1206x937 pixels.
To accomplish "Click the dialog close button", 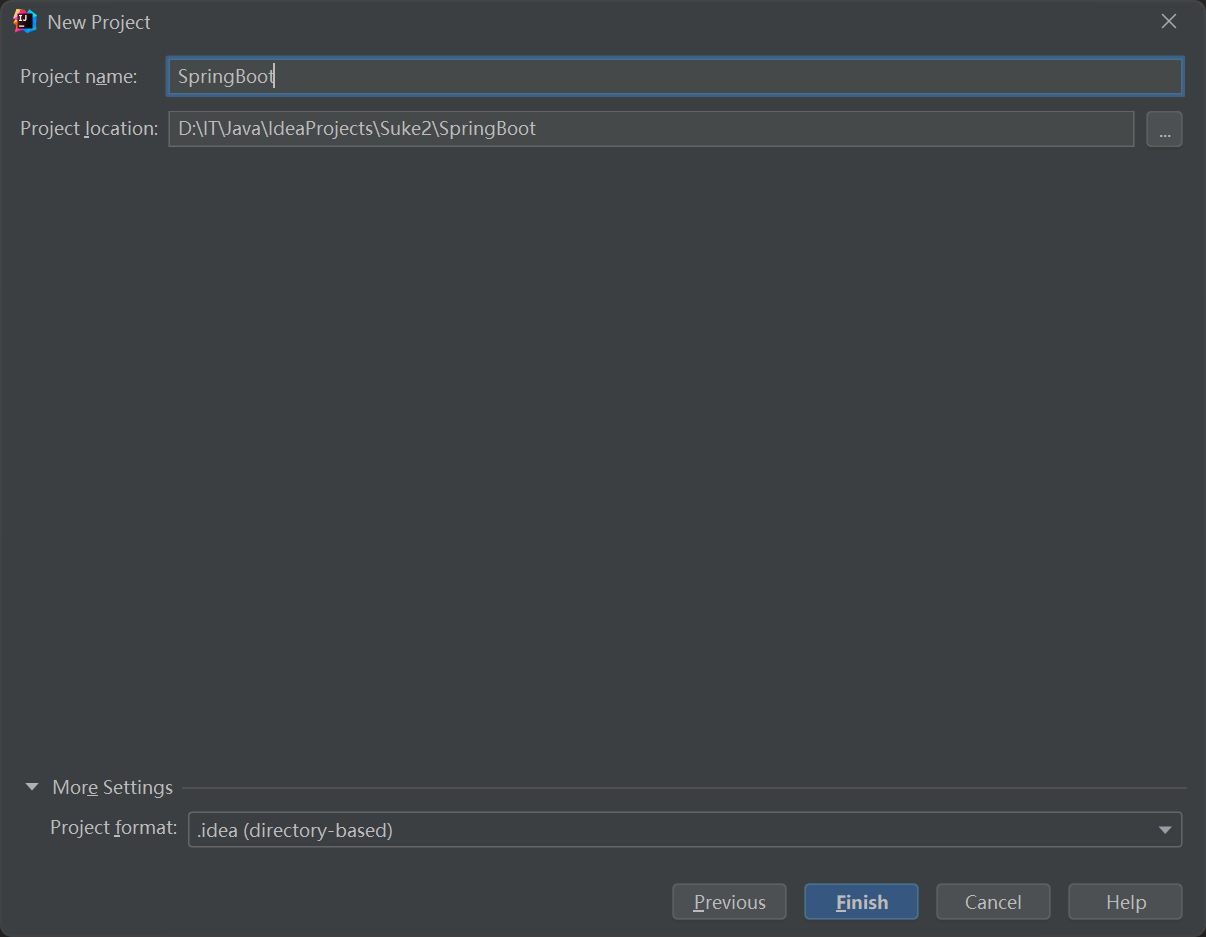I will [1168, 20].
